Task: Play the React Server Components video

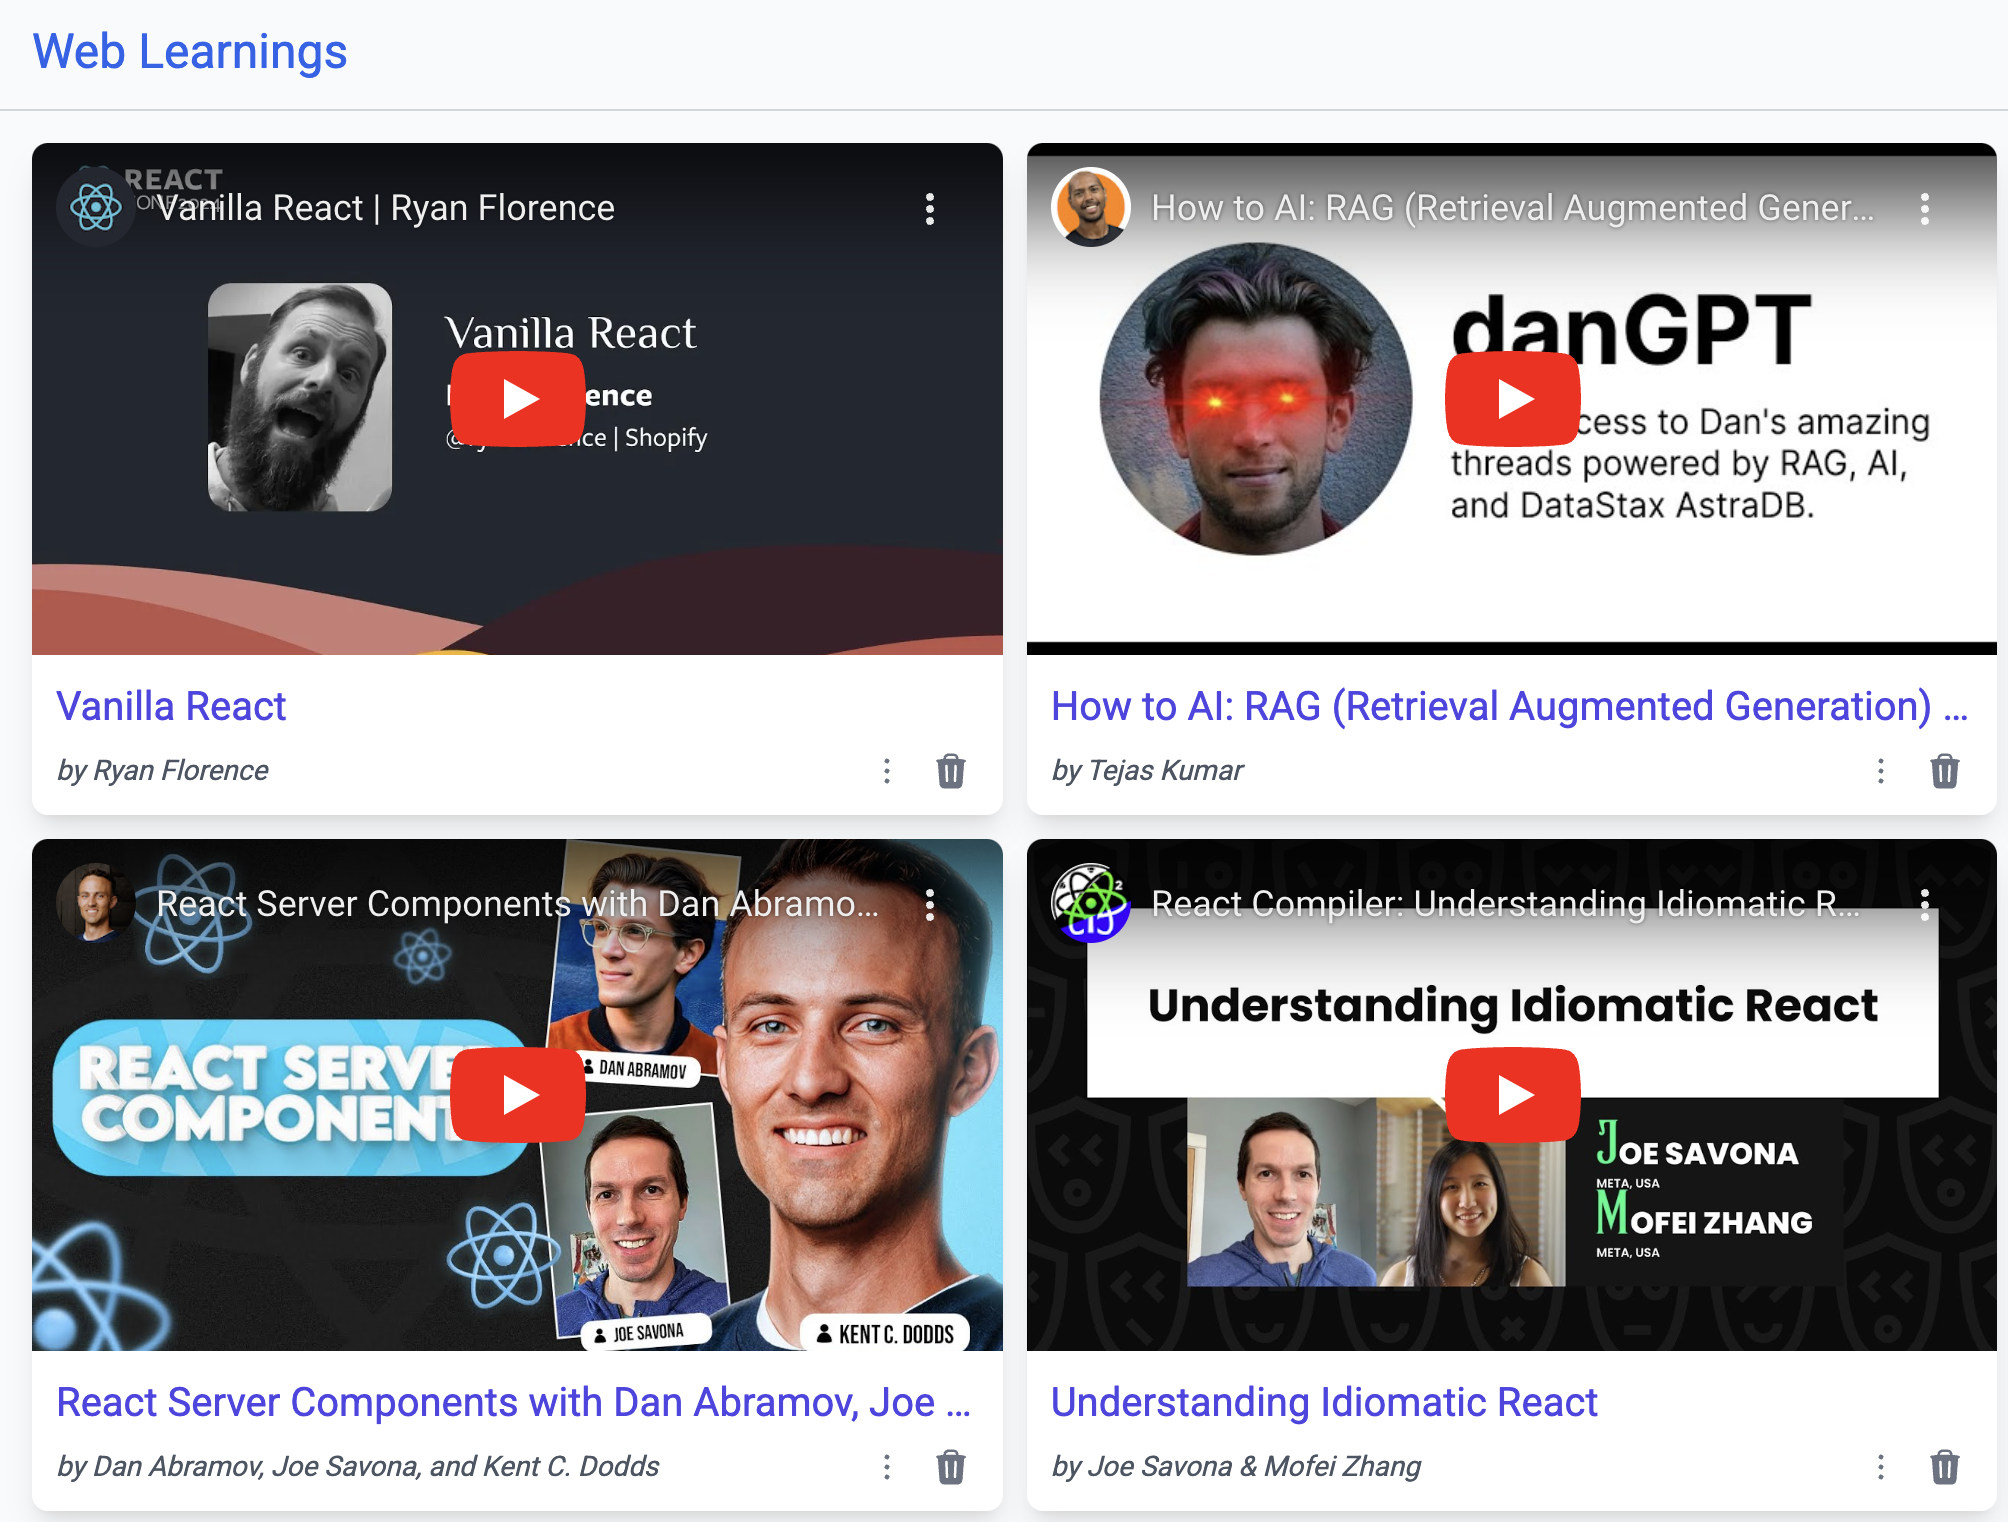Action: click(x=517, y=1095)
